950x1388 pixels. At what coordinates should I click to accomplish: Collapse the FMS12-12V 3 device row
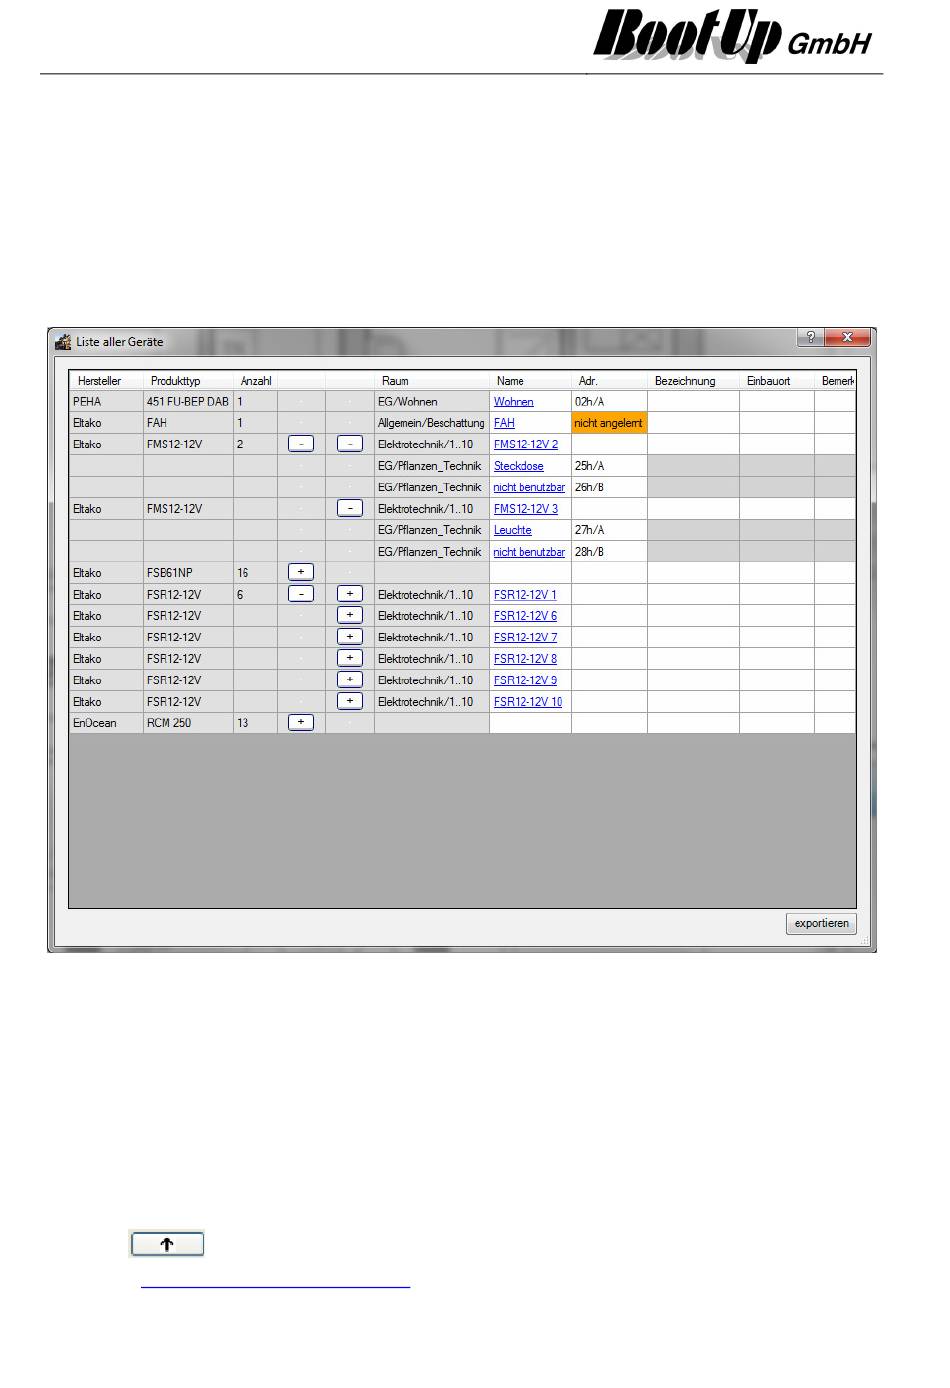point(350,508)
